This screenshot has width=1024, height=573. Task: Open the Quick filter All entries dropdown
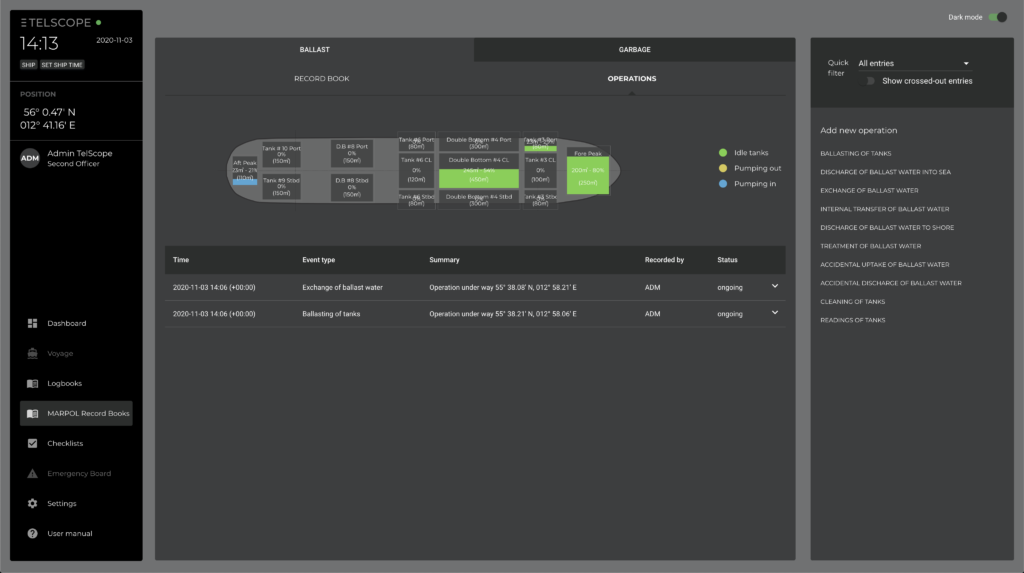coord(913,63)
